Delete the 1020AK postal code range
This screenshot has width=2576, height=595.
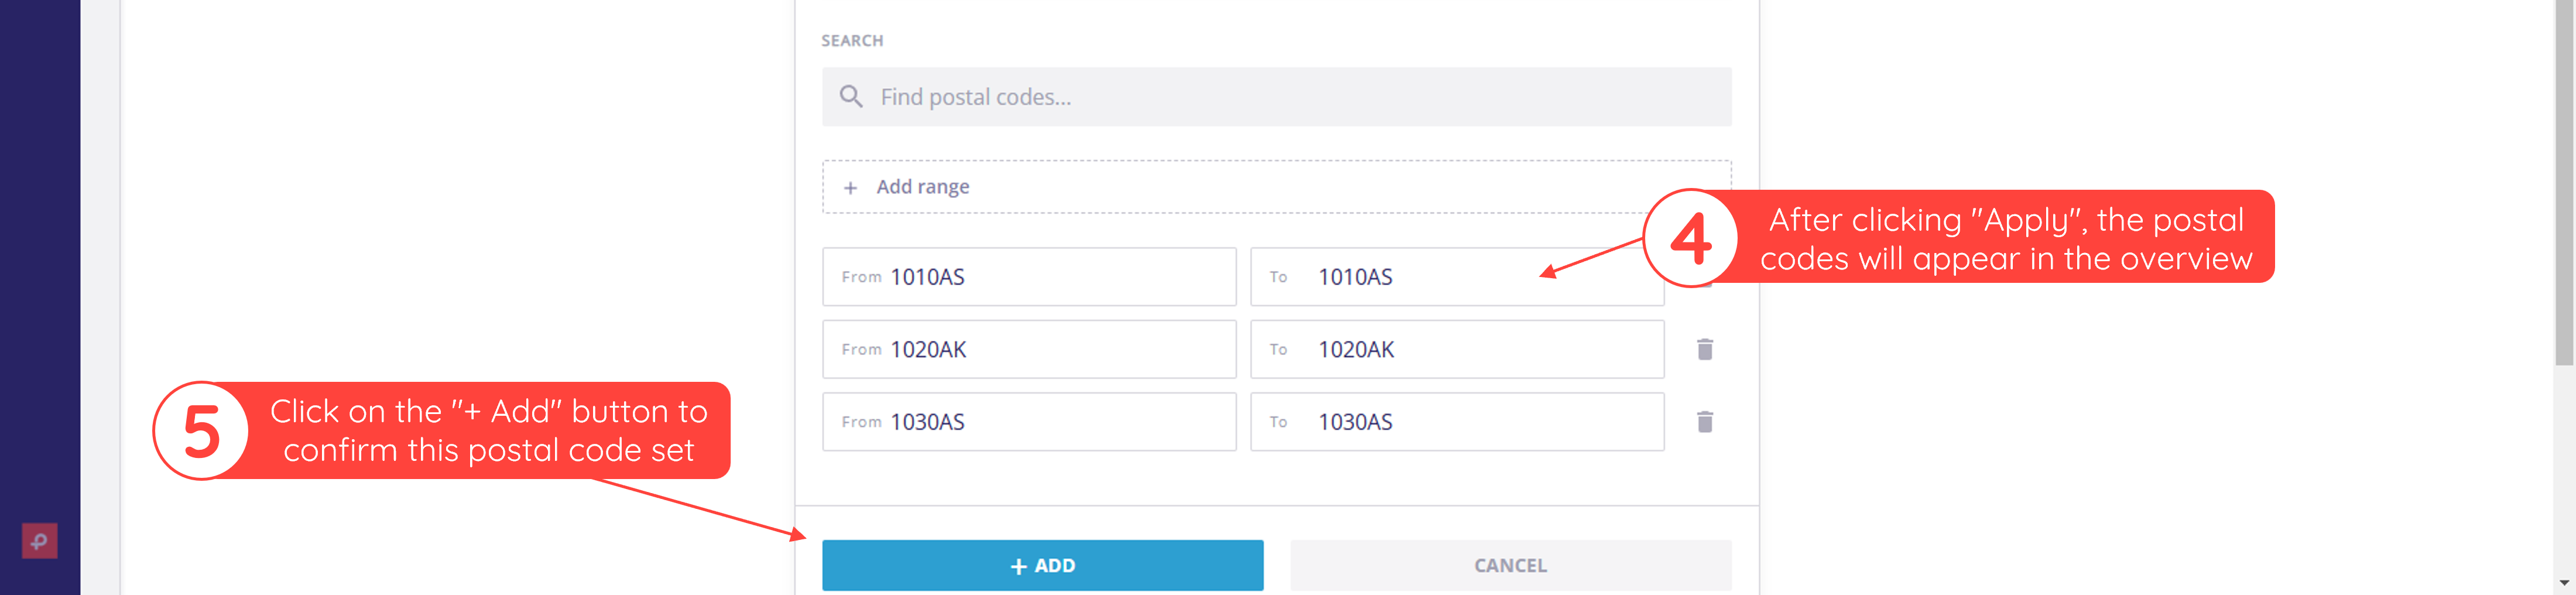coord(1705,349)
